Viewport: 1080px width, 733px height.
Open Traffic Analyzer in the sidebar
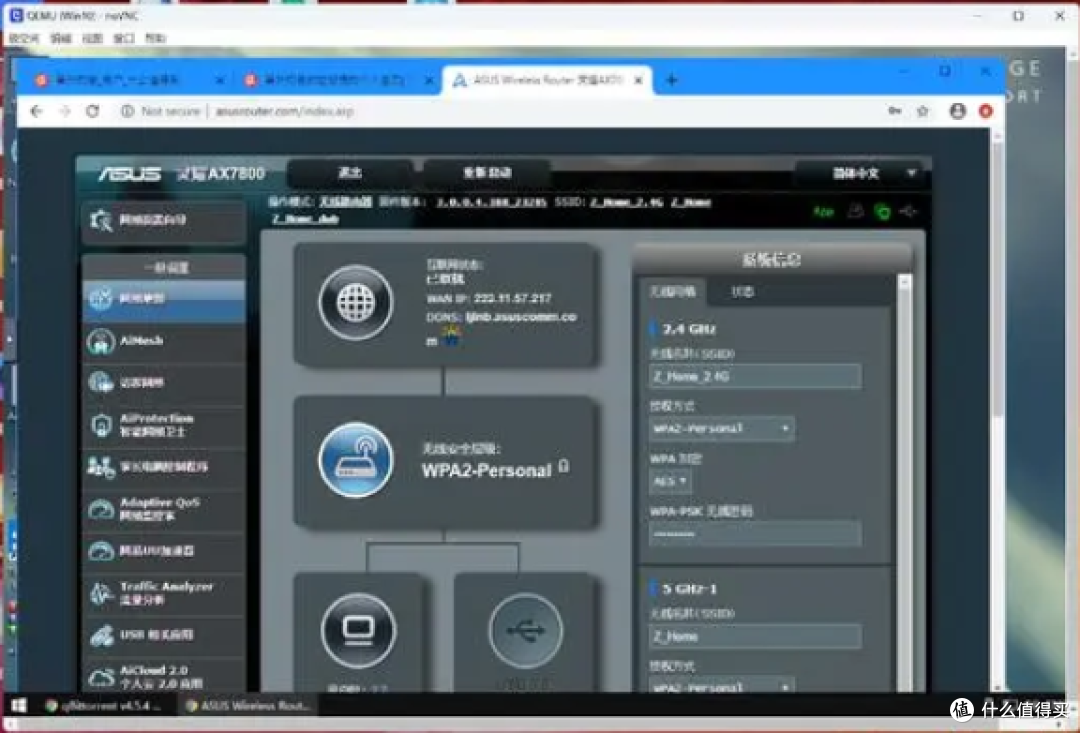(163, 593)
